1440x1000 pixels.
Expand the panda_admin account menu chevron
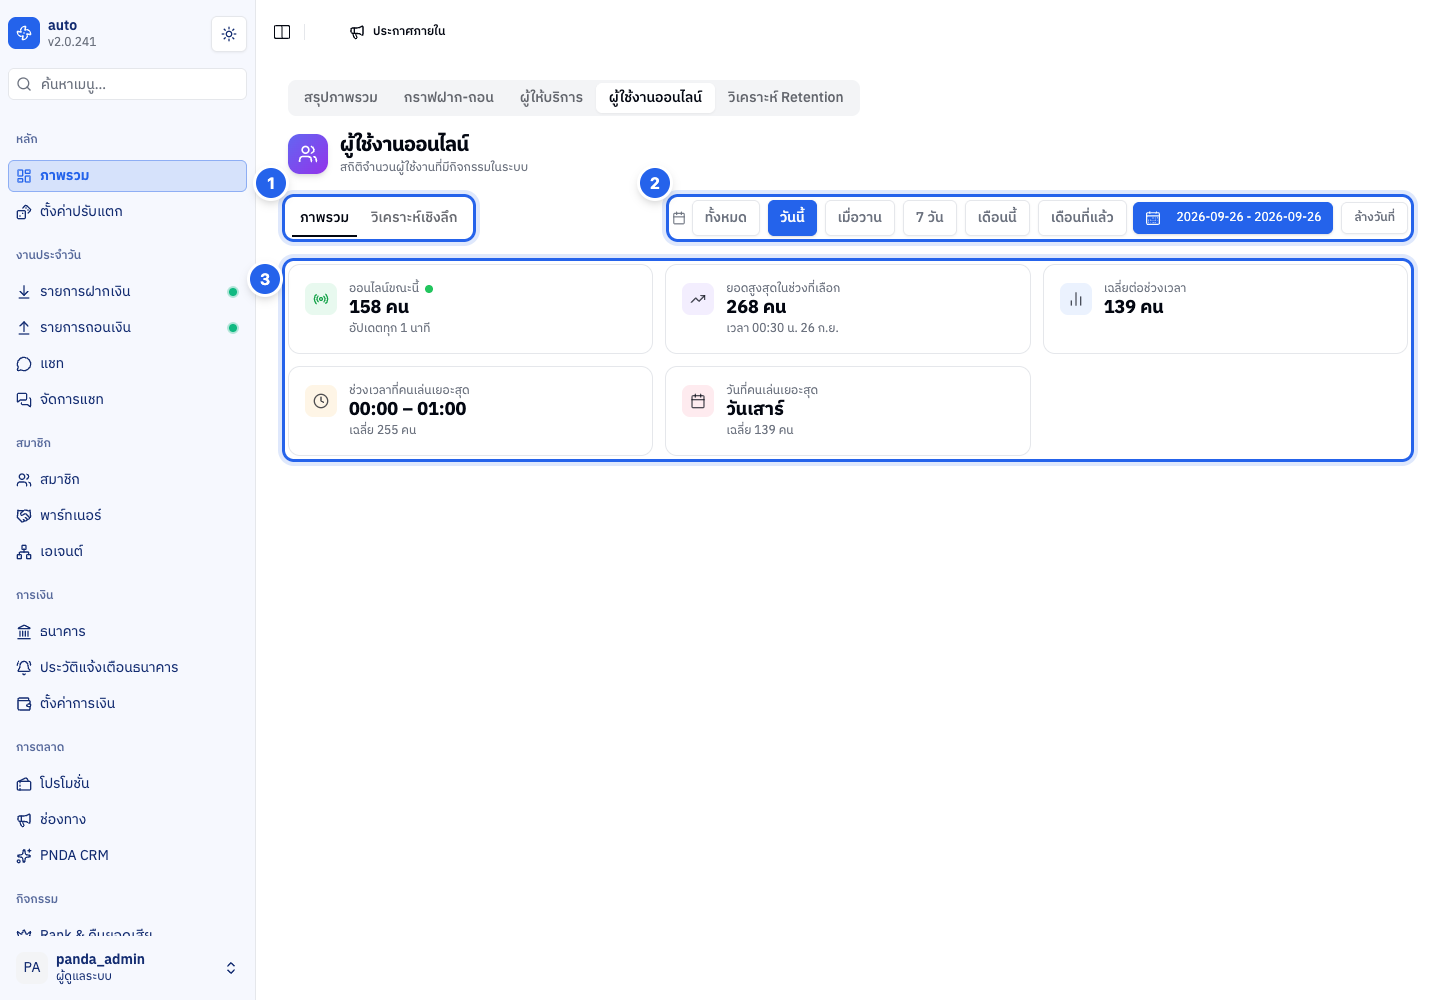point(231,968)
